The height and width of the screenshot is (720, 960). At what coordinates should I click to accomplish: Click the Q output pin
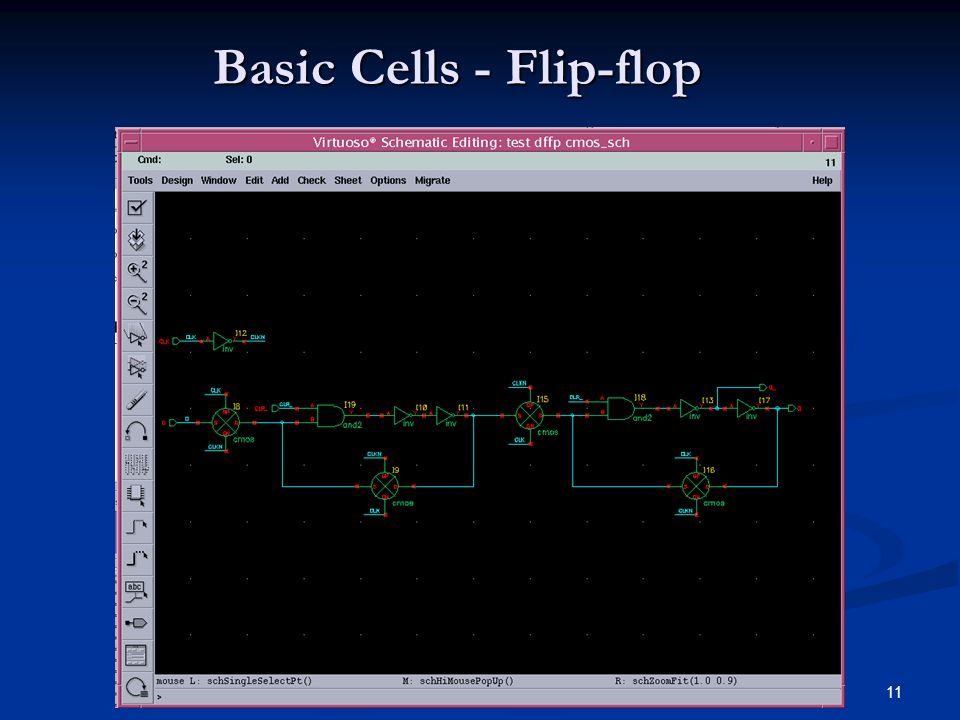coord(792,408)
